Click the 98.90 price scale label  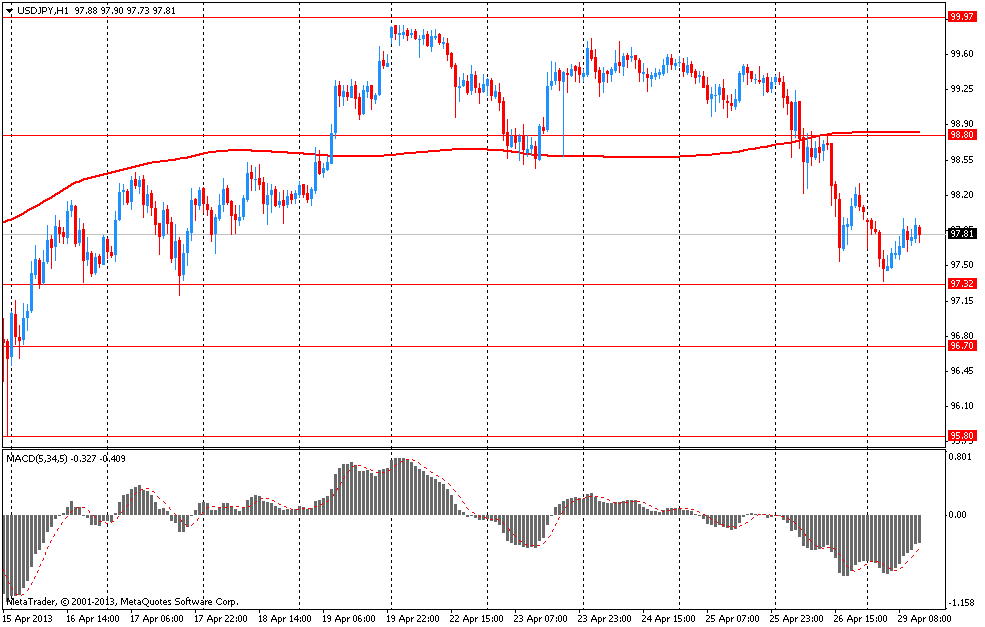click(962, 124)
